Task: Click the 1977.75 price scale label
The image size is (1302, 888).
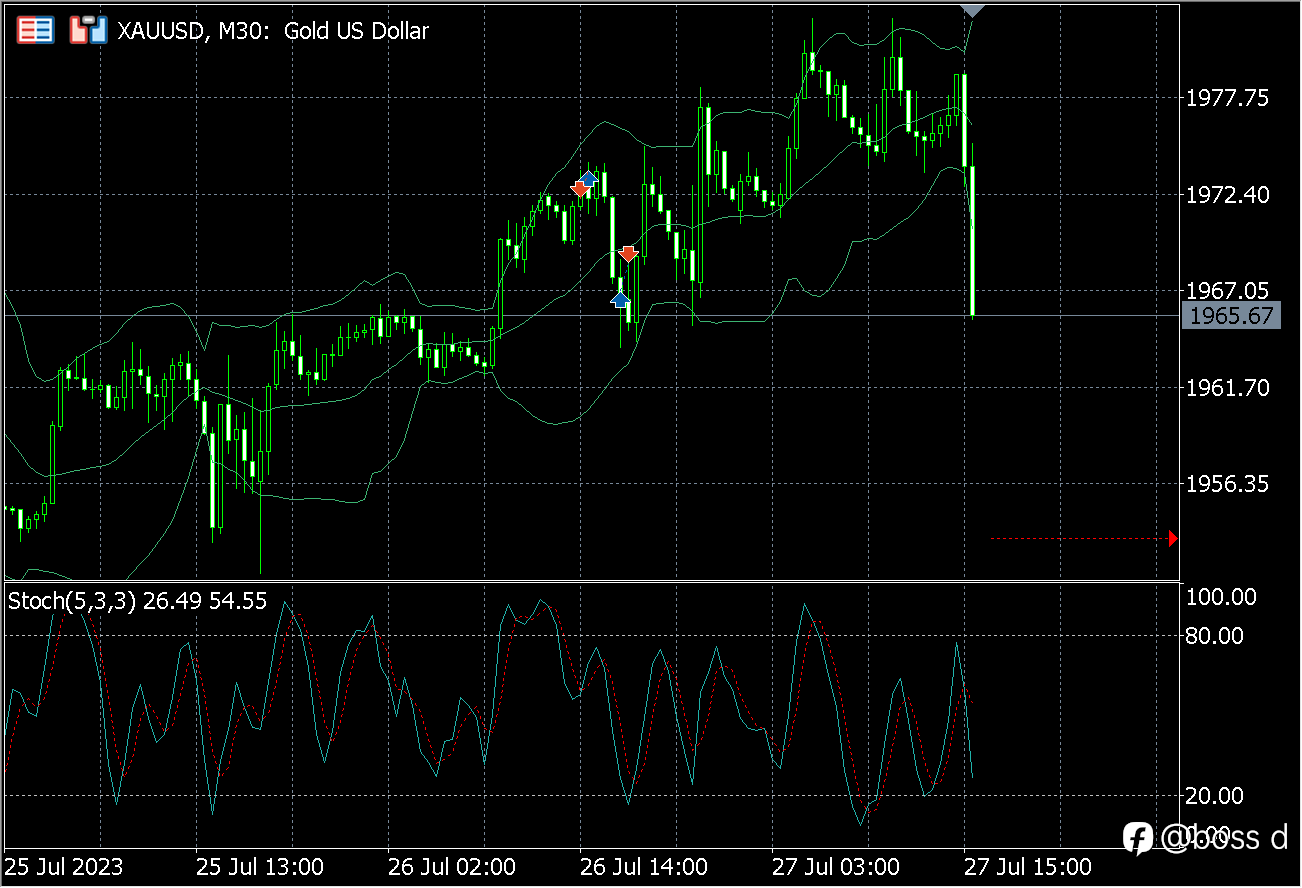Action: [x=1227, y=98]
